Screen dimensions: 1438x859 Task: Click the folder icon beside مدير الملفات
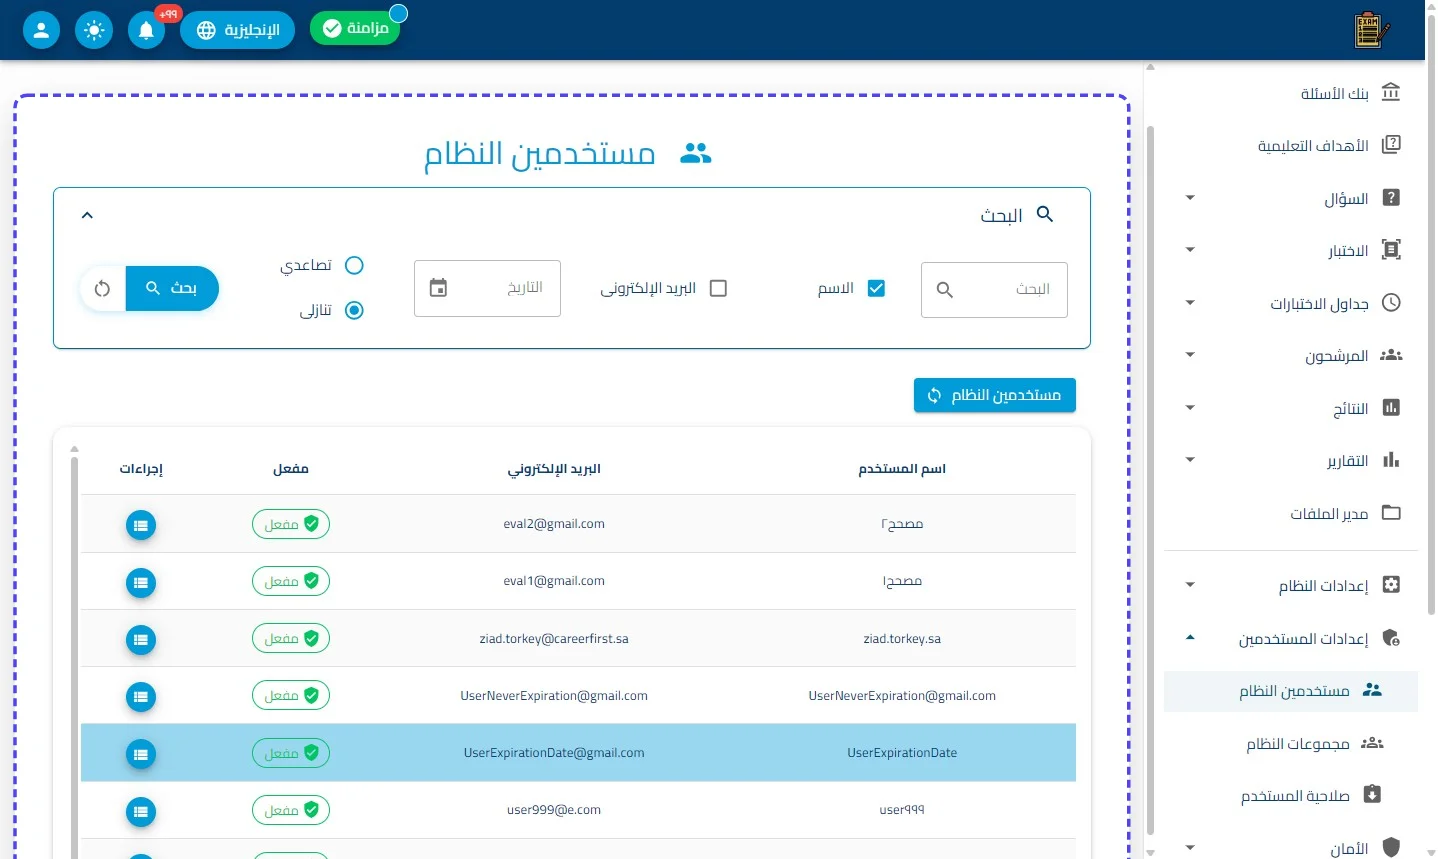(x=1391, y=512)
